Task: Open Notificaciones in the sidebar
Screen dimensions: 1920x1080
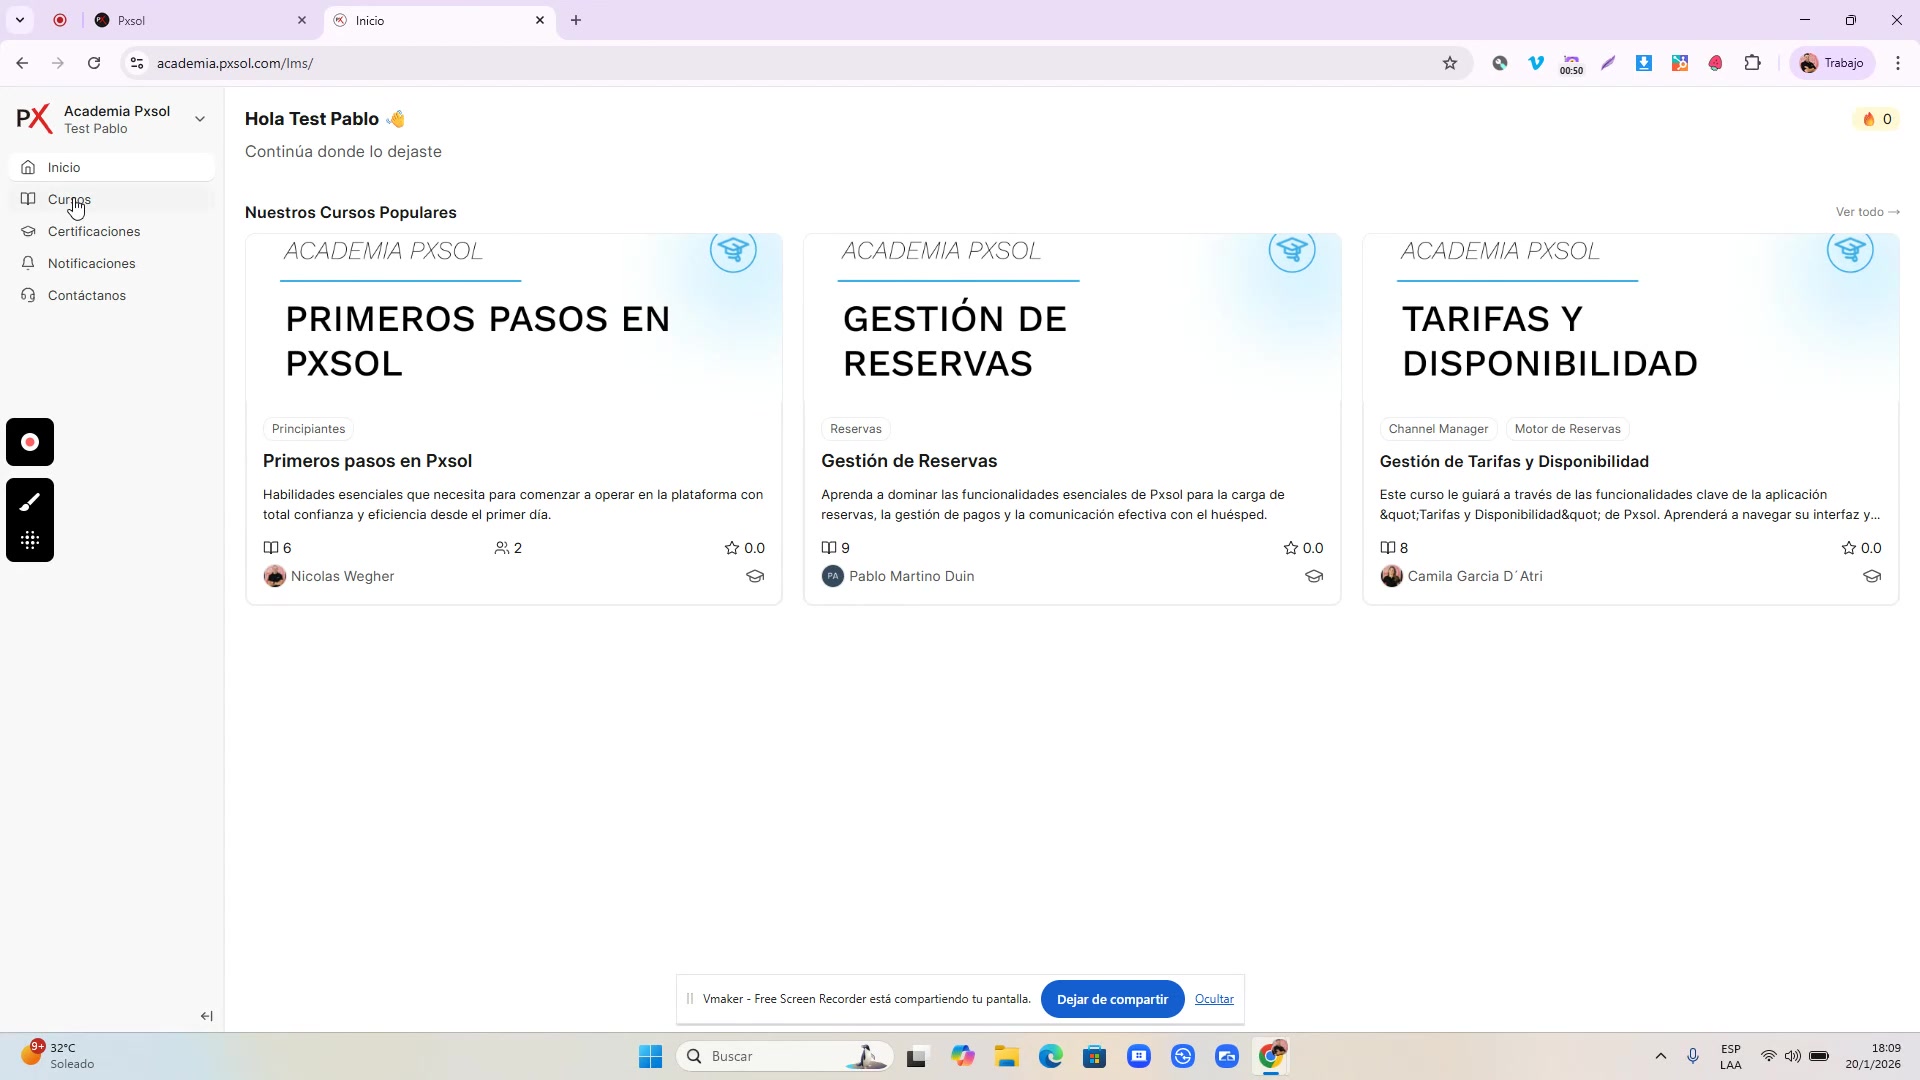Action: click(111, 263)
